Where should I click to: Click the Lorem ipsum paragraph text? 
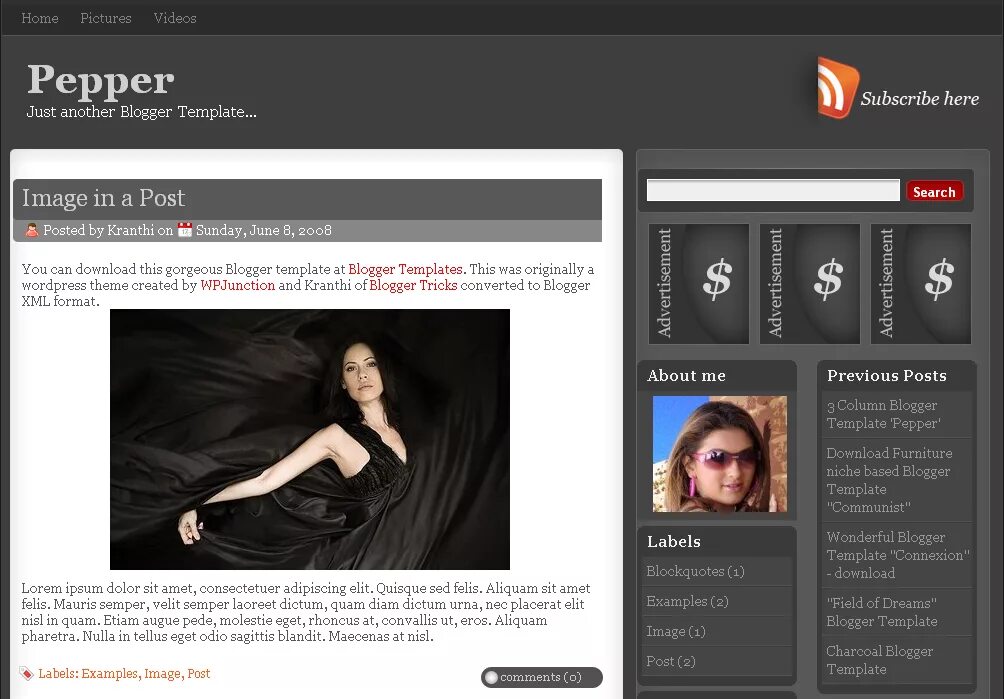pos(306,612)
